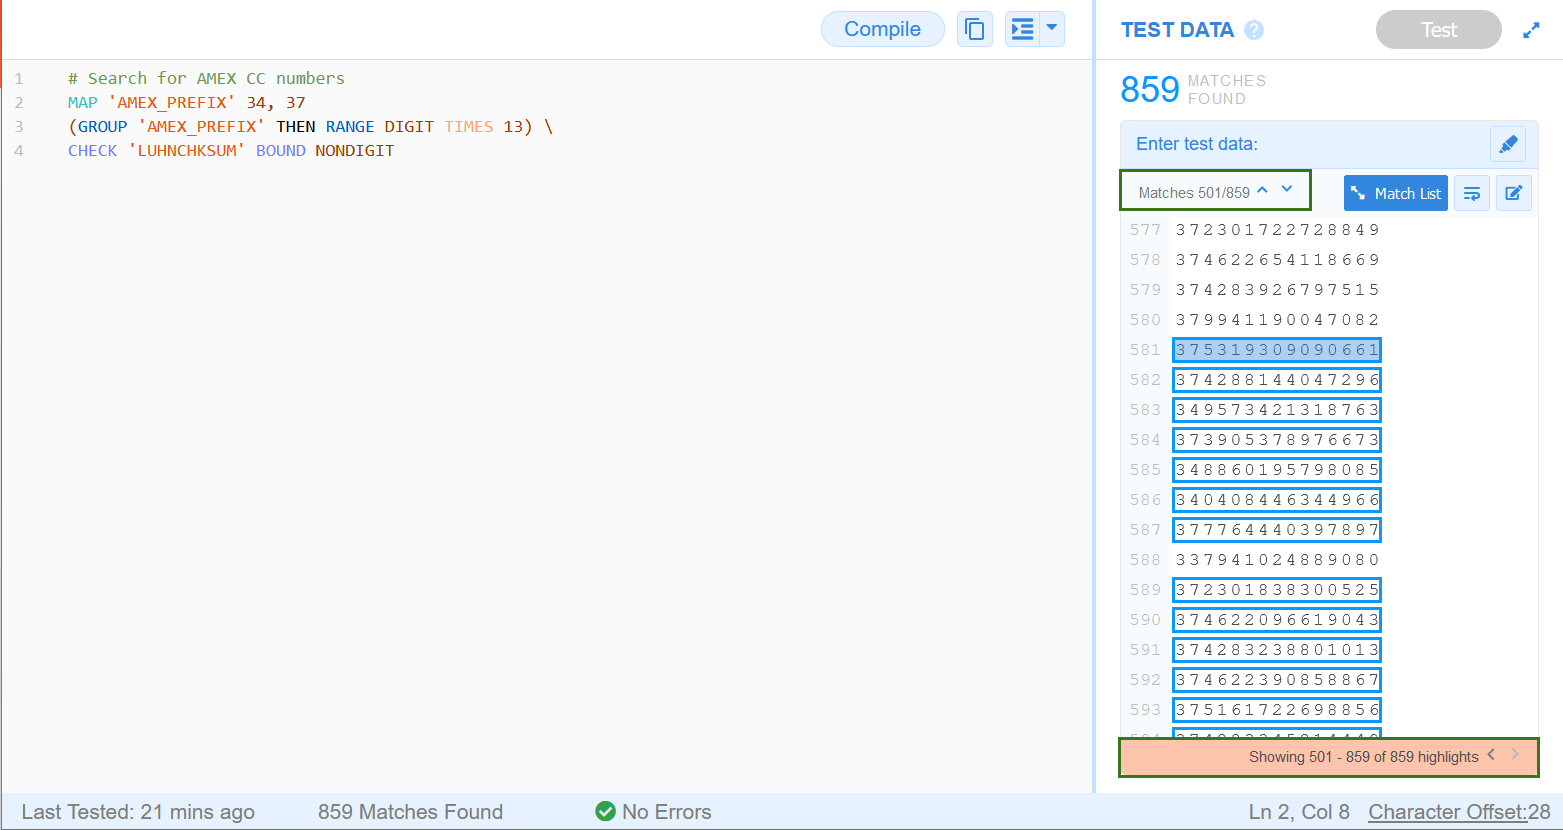The image size is (1563, 830).
Task: Click highlighted number 348860195798085
Action: pyautogui.click(x=1277, y=470)
